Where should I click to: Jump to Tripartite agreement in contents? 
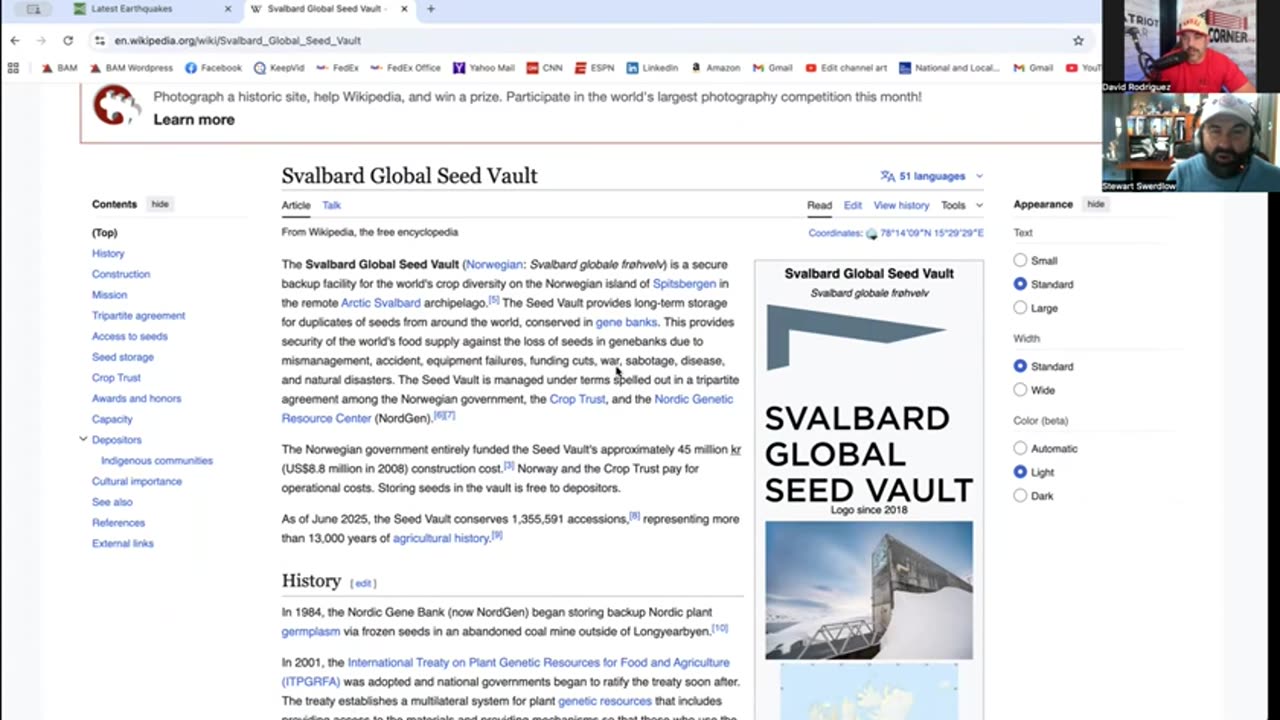(138, 315)
